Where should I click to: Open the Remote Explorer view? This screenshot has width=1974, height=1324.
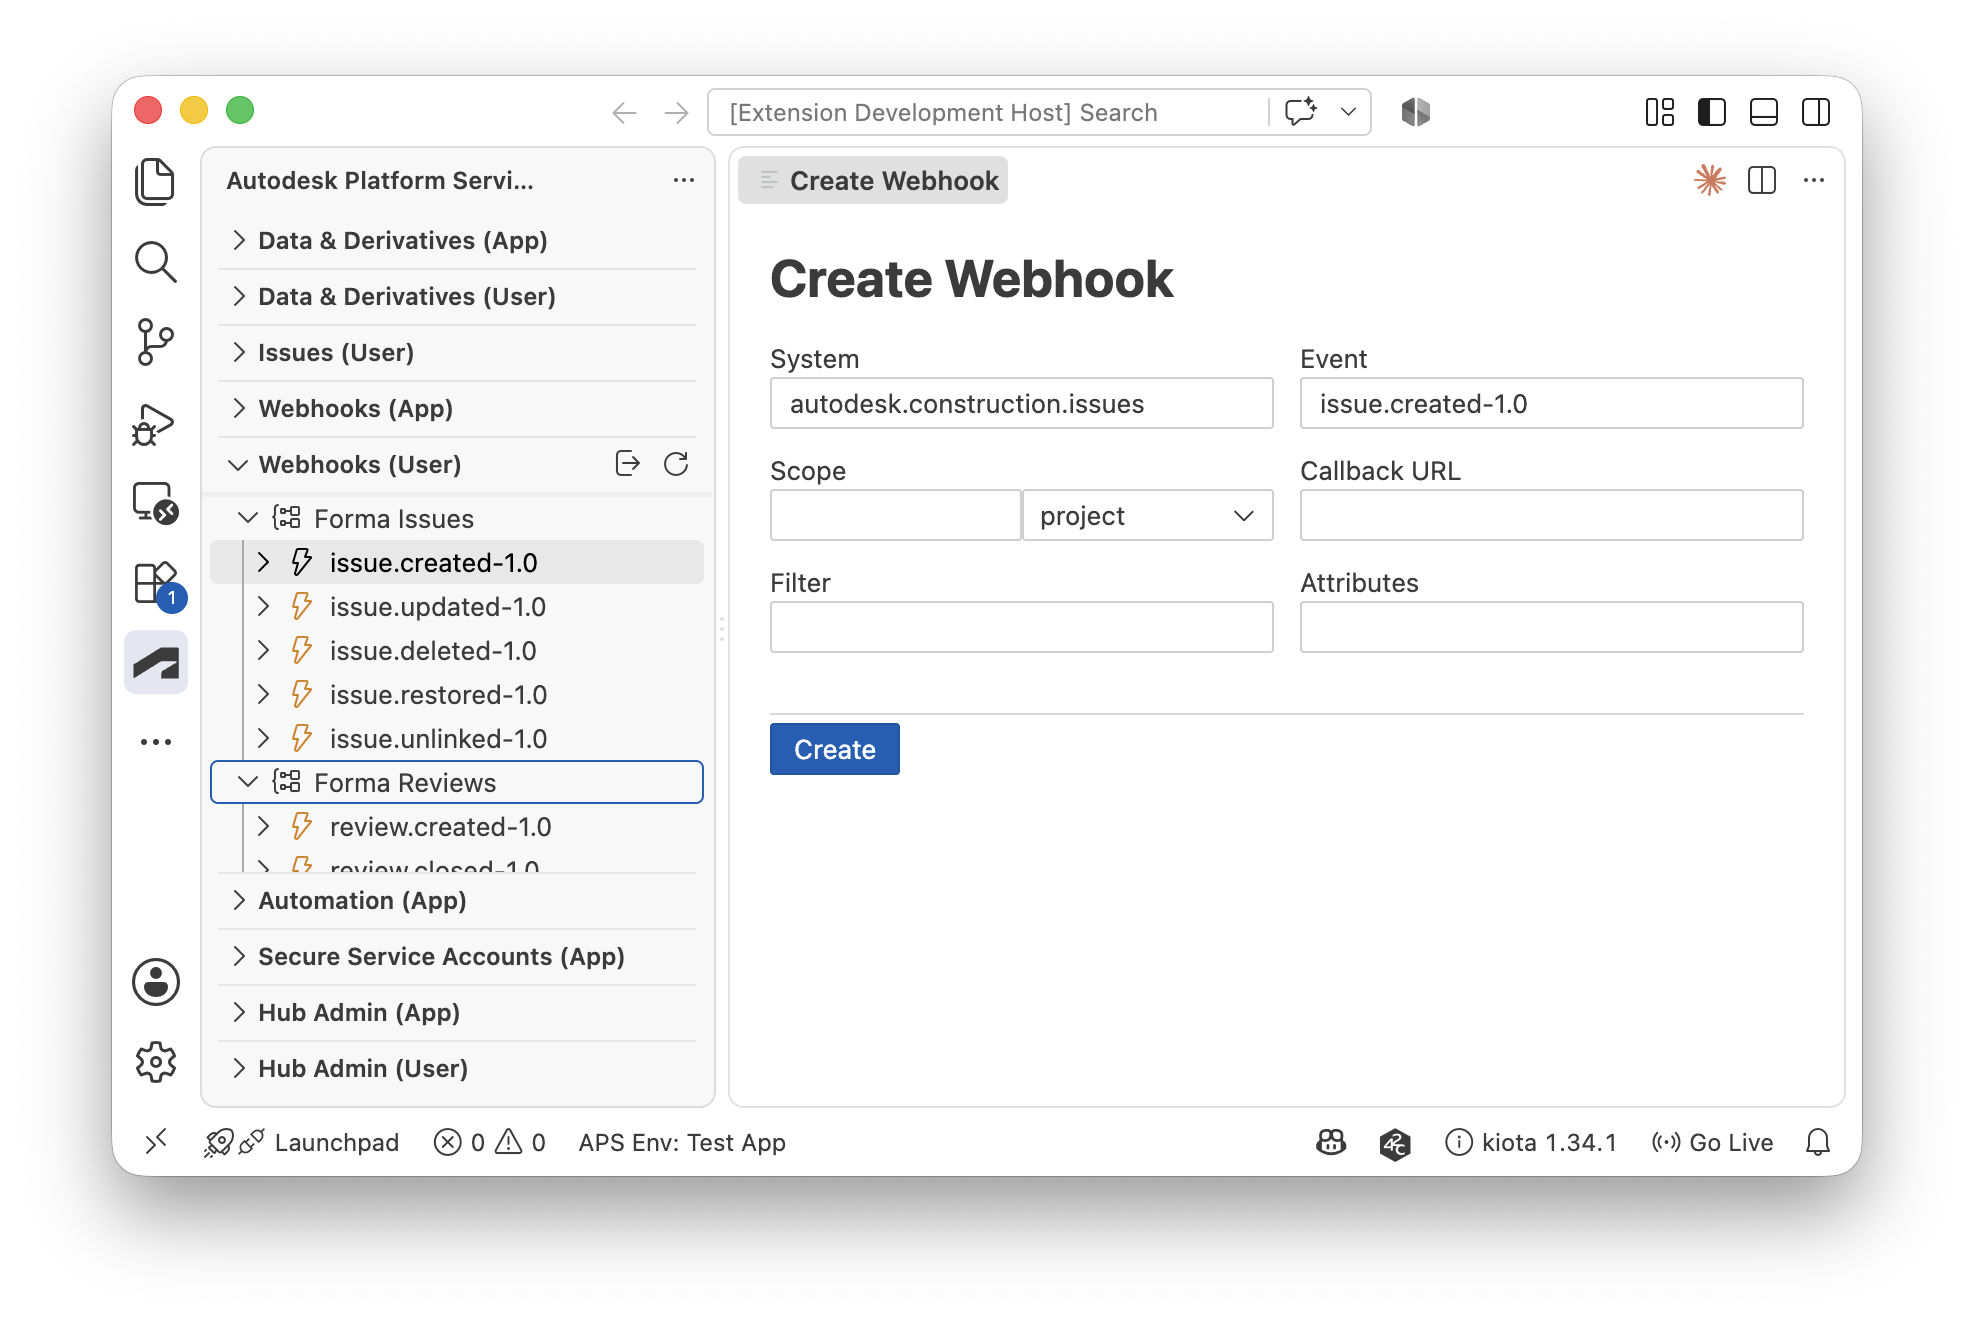[x=155, y=503]
